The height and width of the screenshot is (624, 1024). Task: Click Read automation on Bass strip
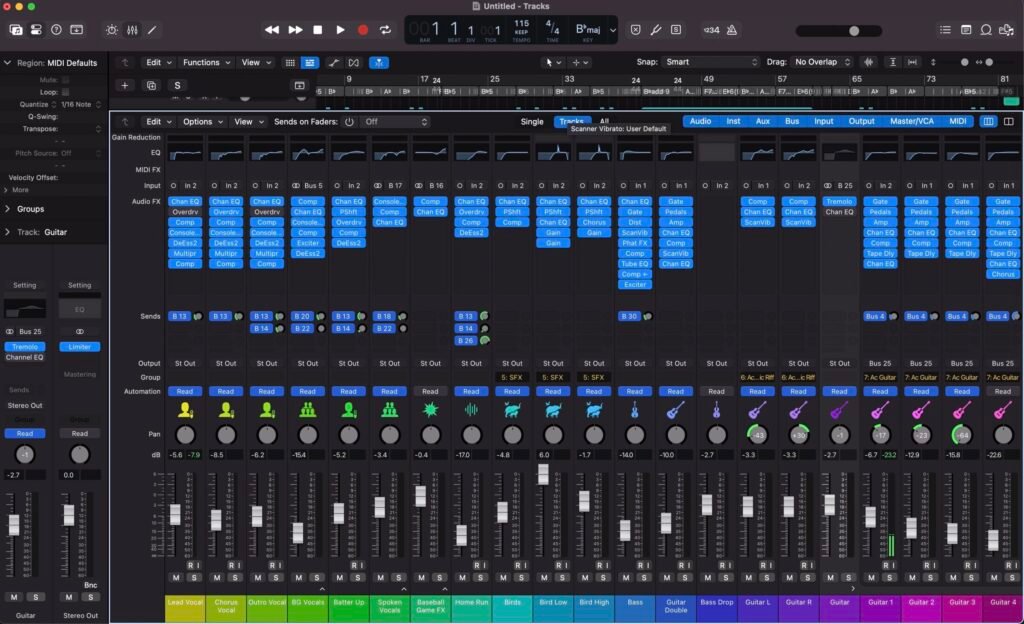click(x=635, y=392)
